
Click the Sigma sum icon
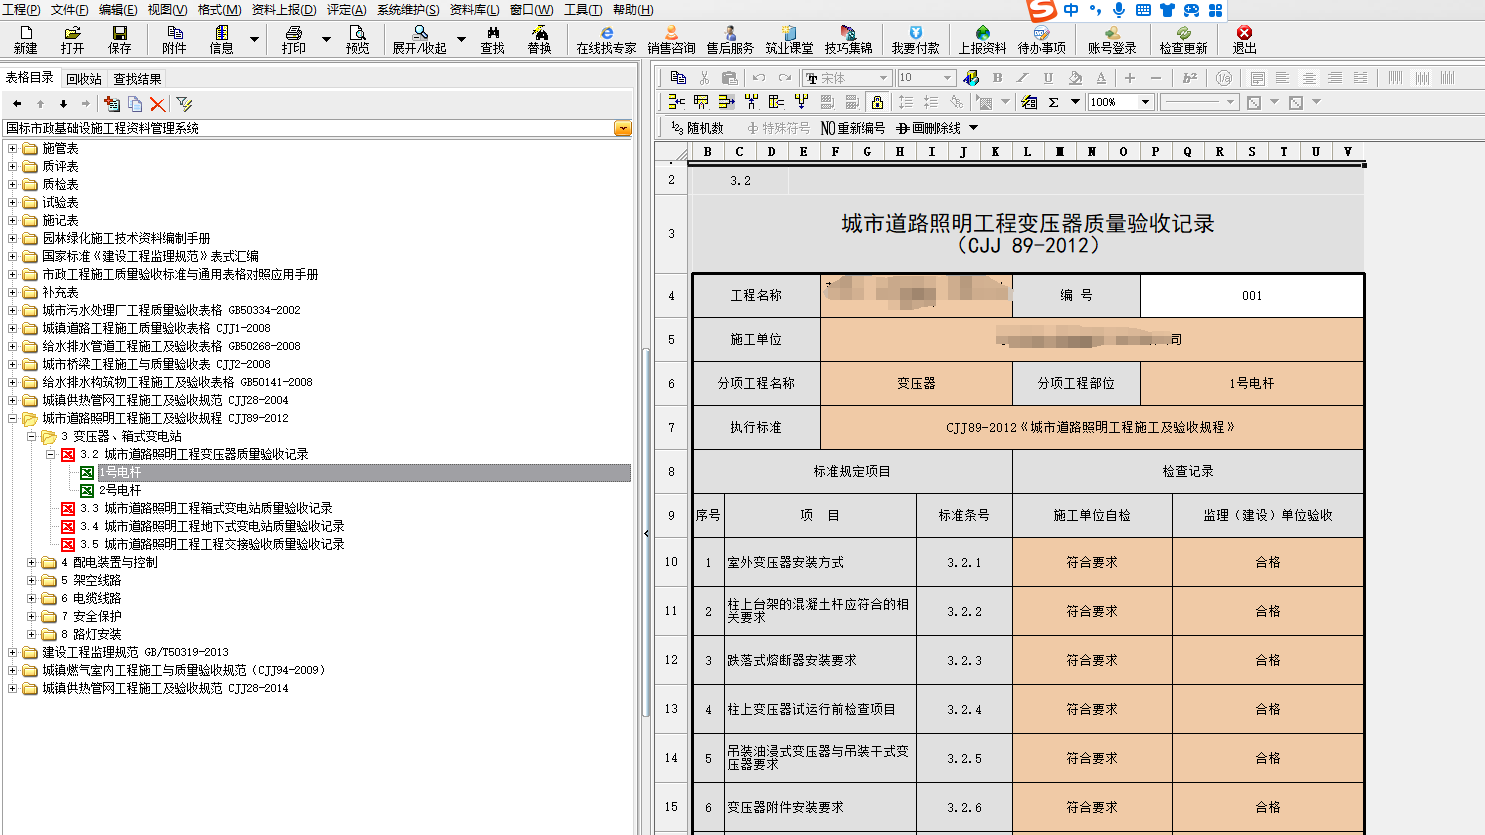click(1053, 102)
